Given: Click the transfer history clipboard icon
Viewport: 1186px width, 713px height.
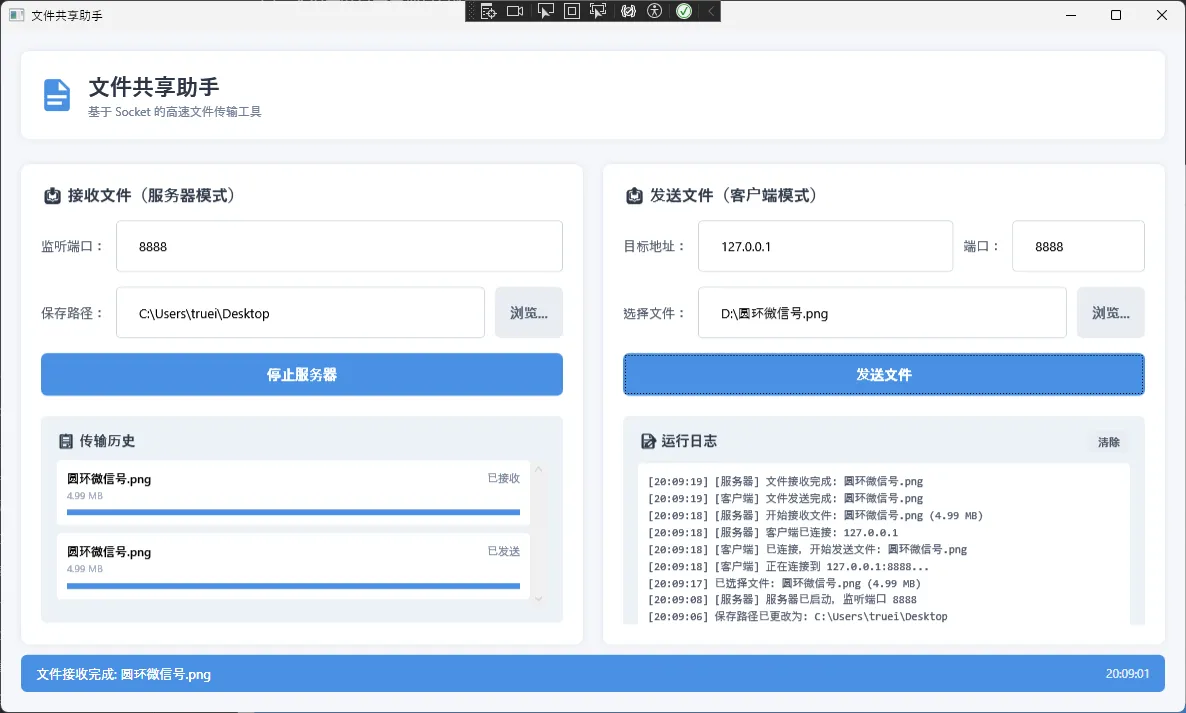Looking at the screenshot, I should coord(66,441).
